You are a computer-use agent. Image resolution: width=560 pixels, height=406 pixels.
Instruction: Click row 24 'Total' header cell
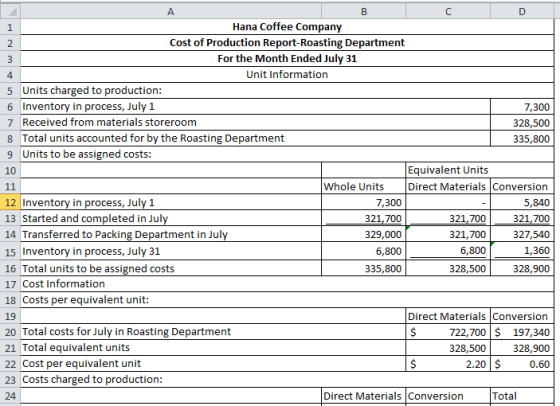[x=522, y=396]
